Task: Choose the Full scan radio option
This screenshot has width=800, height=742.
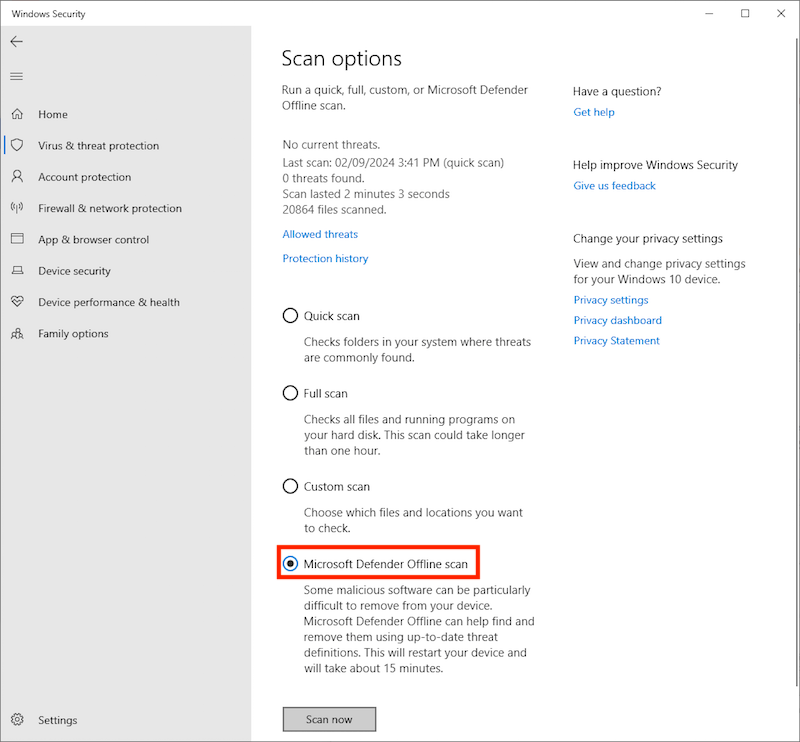Action: [x=290, y=394]
